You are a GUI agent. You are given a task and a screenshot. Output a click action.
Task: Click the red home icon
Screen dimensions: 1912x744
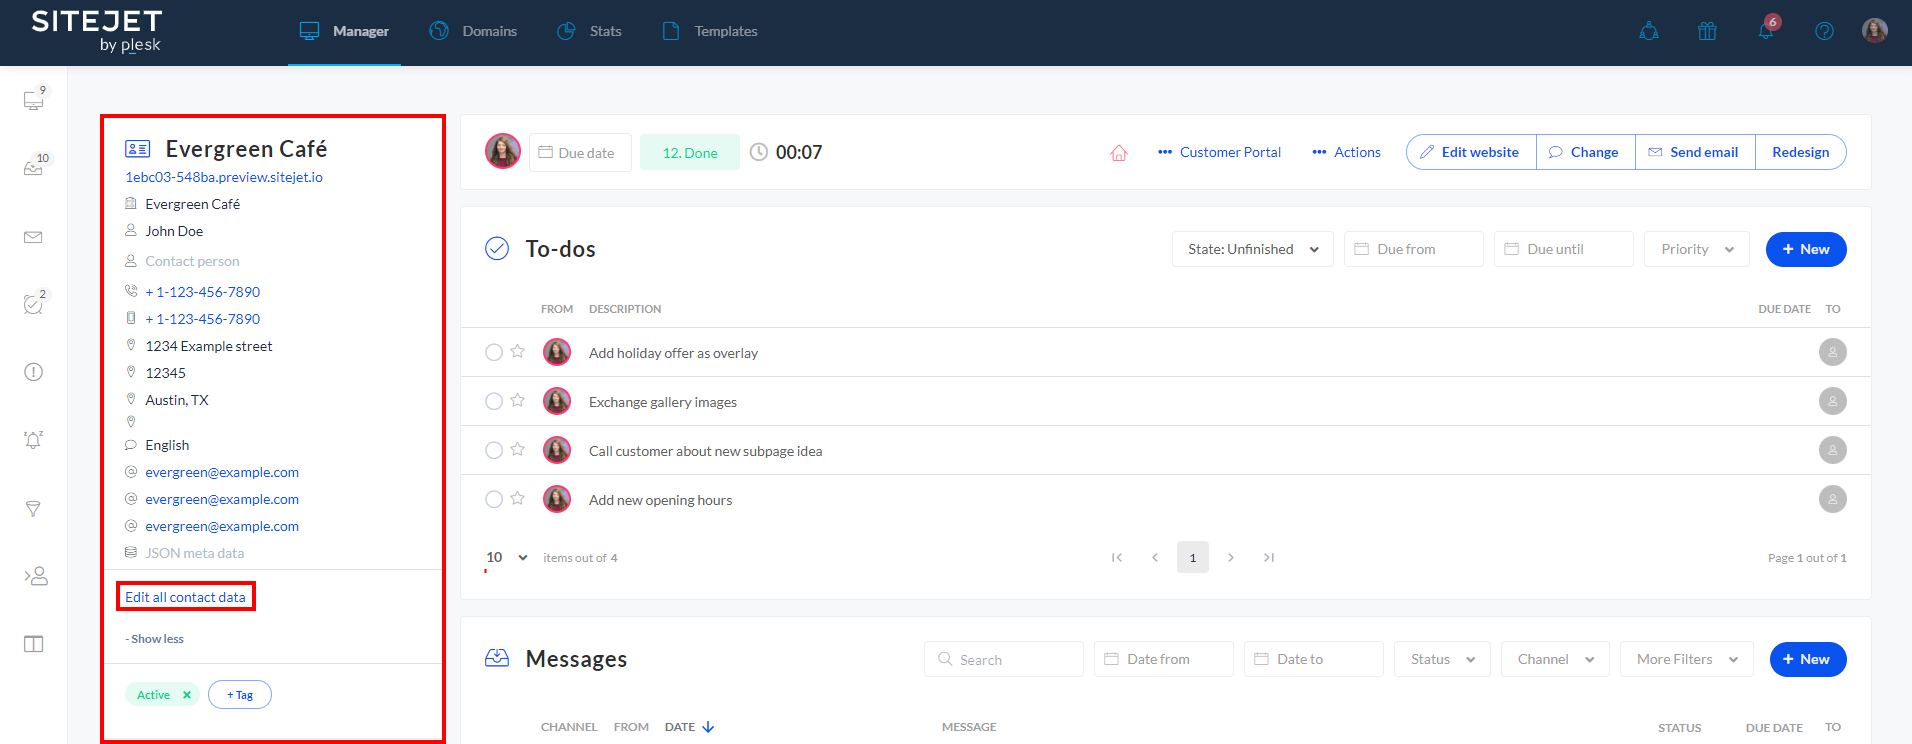pos(1119,153)
